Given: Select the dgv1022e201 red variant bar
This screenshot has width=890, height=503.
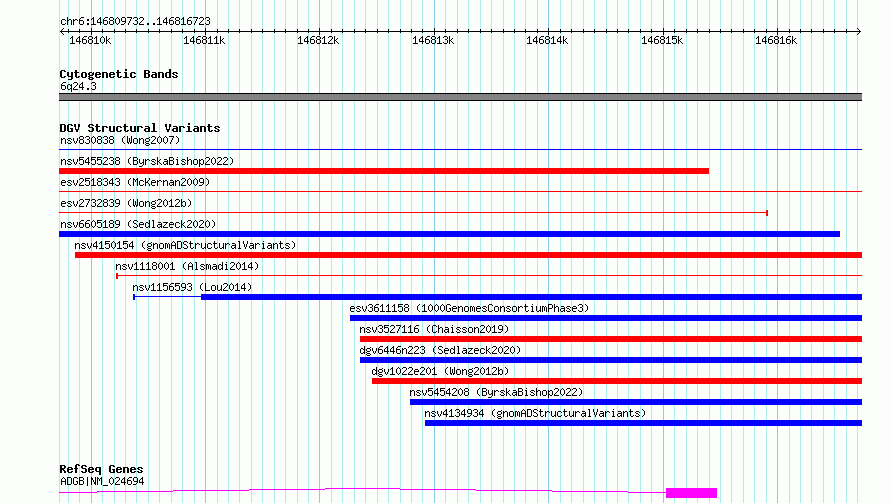Looking at the screenshot, I should pos(617,381).
